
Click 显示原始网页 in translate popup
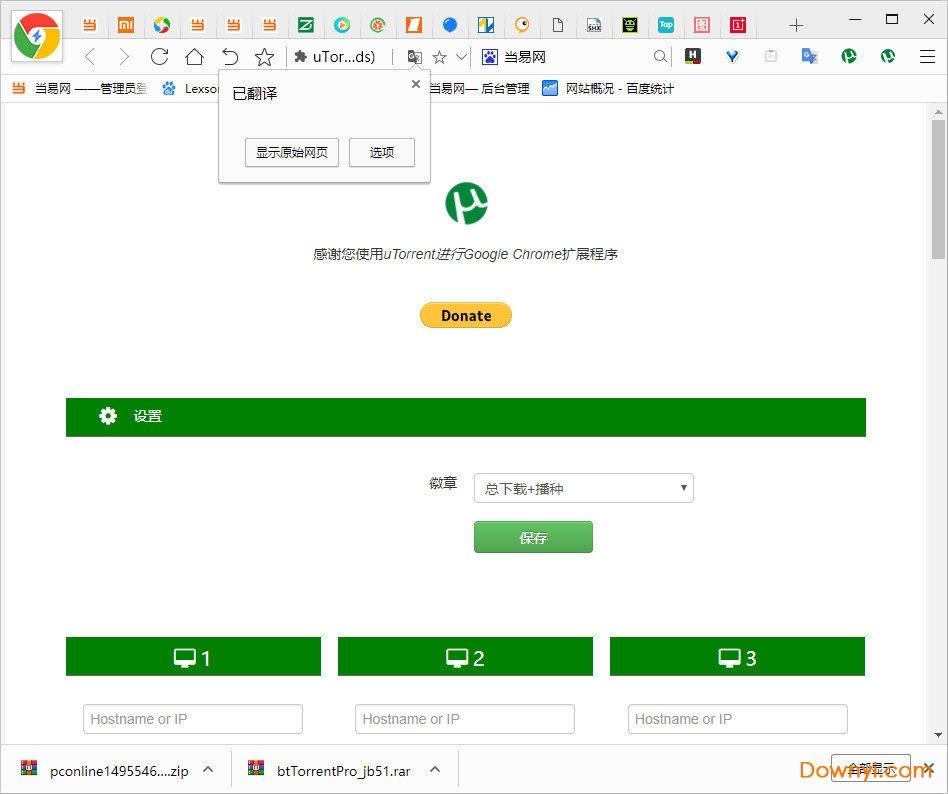point(292,153)
